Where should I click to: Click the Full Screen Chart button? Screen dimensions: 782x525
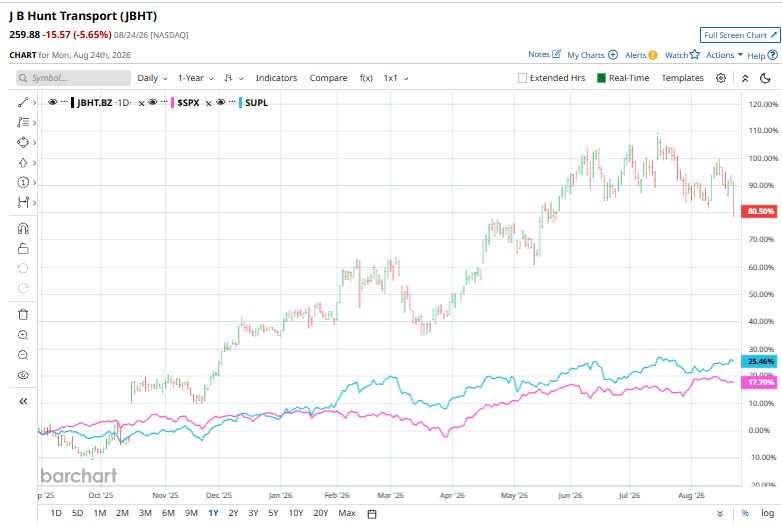point(740,35)
